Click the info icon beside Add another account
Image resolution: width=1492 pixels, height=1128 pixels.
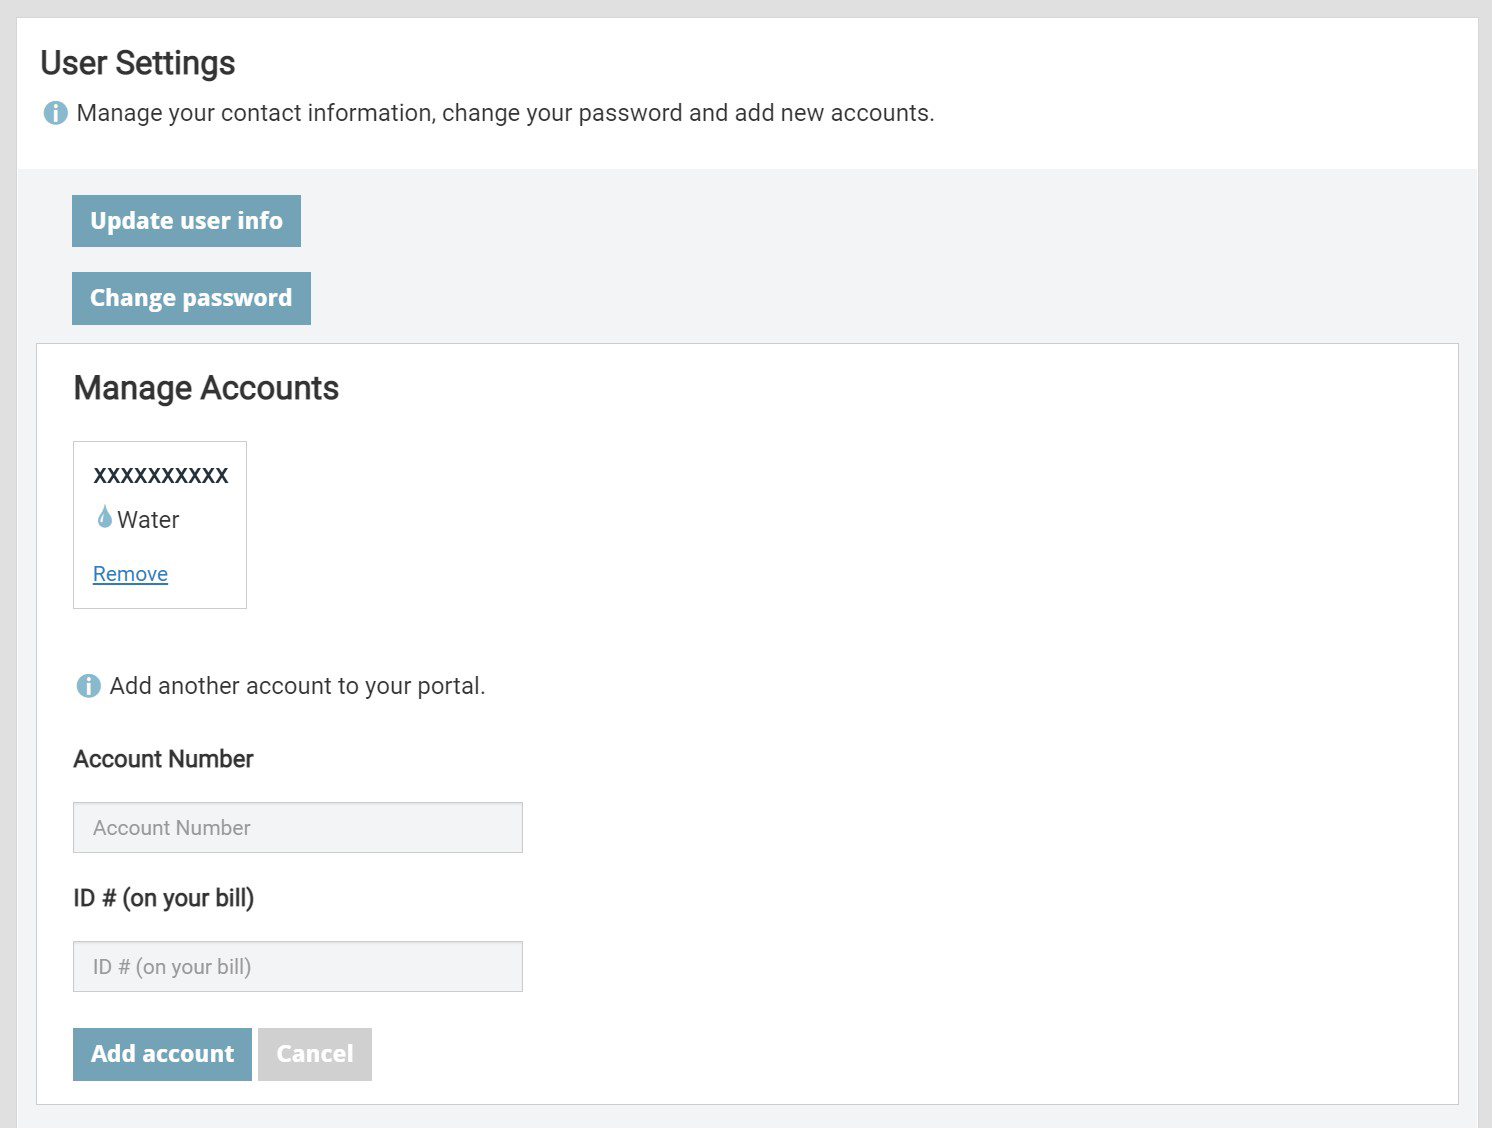point(88,686)
